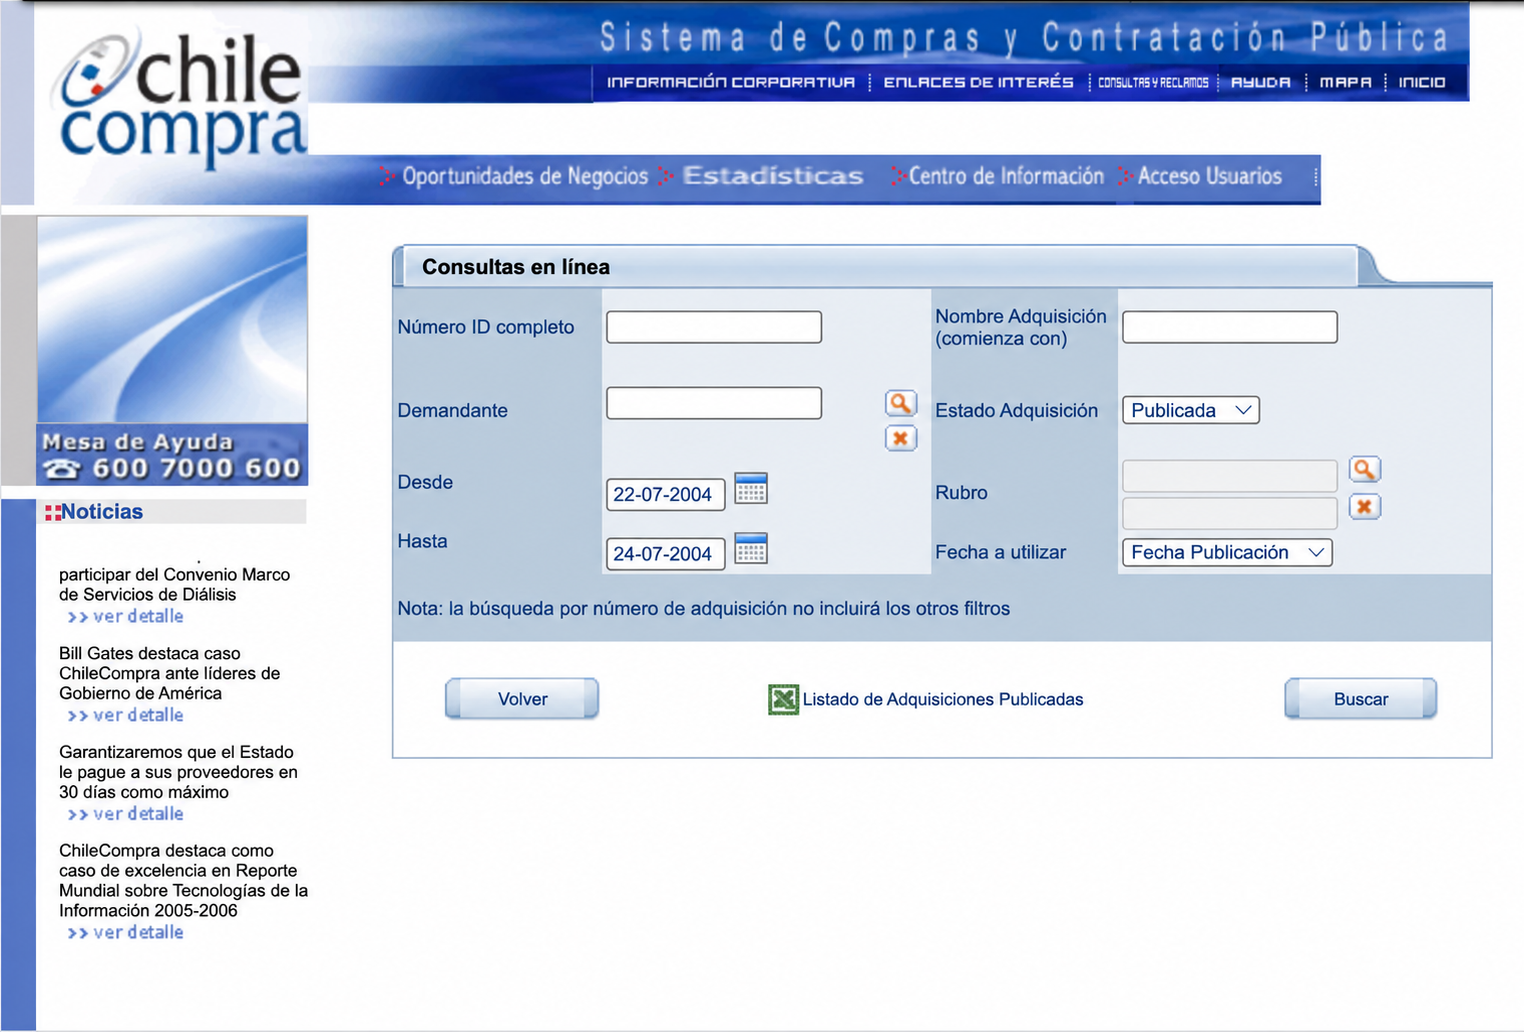1524x1032 pixels.
Task: Click the Volver button
Action: tap(522, 699)
